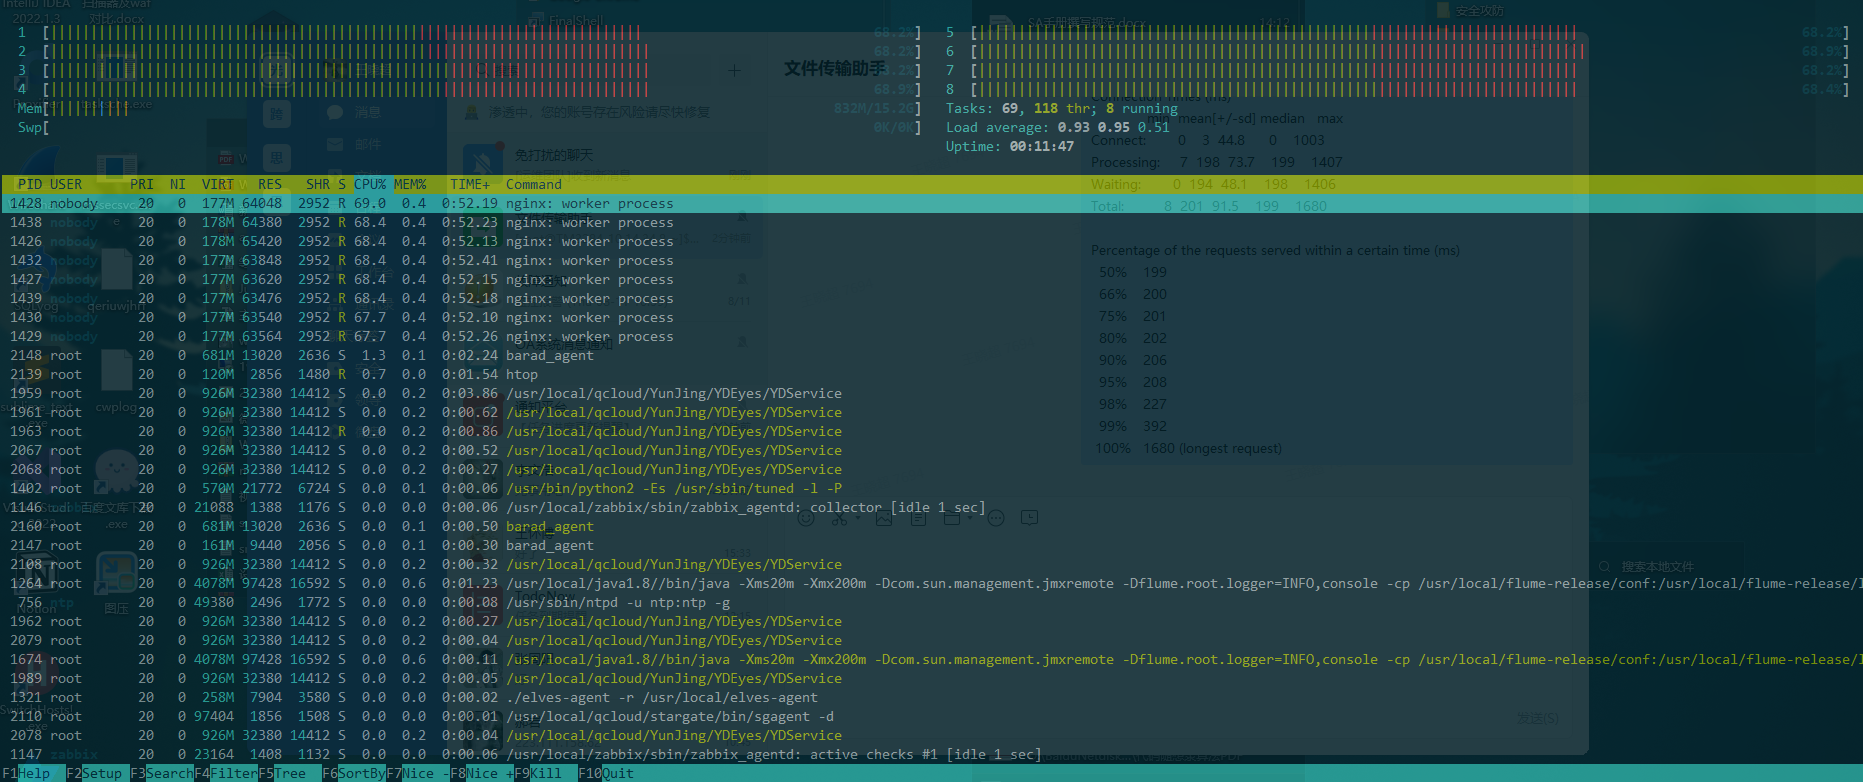Viewport: 1863px width, 782px height.
Task: Select nginx worker process PID 1427
Action: pyautogui.click(x=931, y=279)
